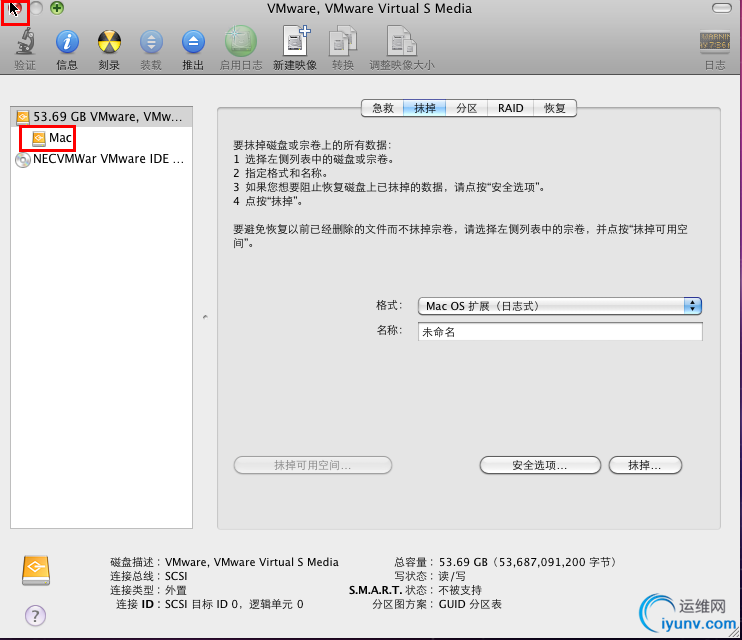Click the toolbar toggle pill button in title bar
The image size is (742, 640).
[x=722, y=8]
